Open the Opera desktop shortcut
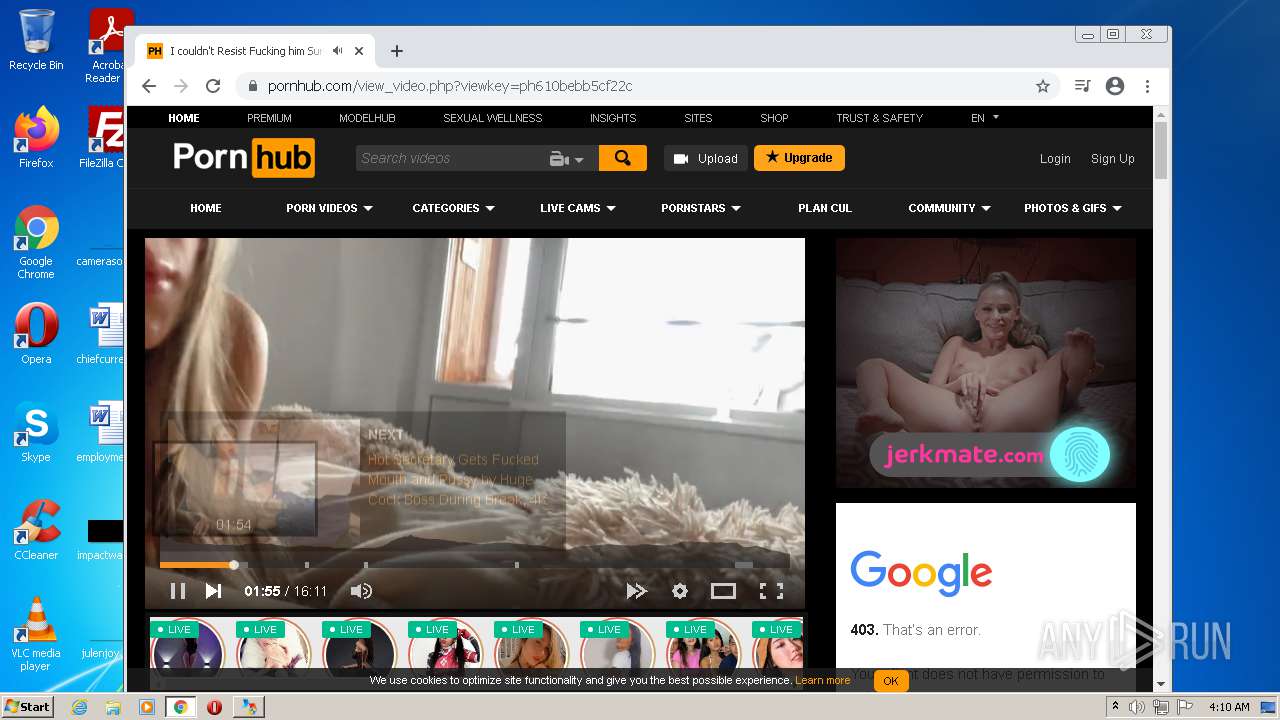The width and height of the screenshot is (1280, 720). tap(36, 334)
